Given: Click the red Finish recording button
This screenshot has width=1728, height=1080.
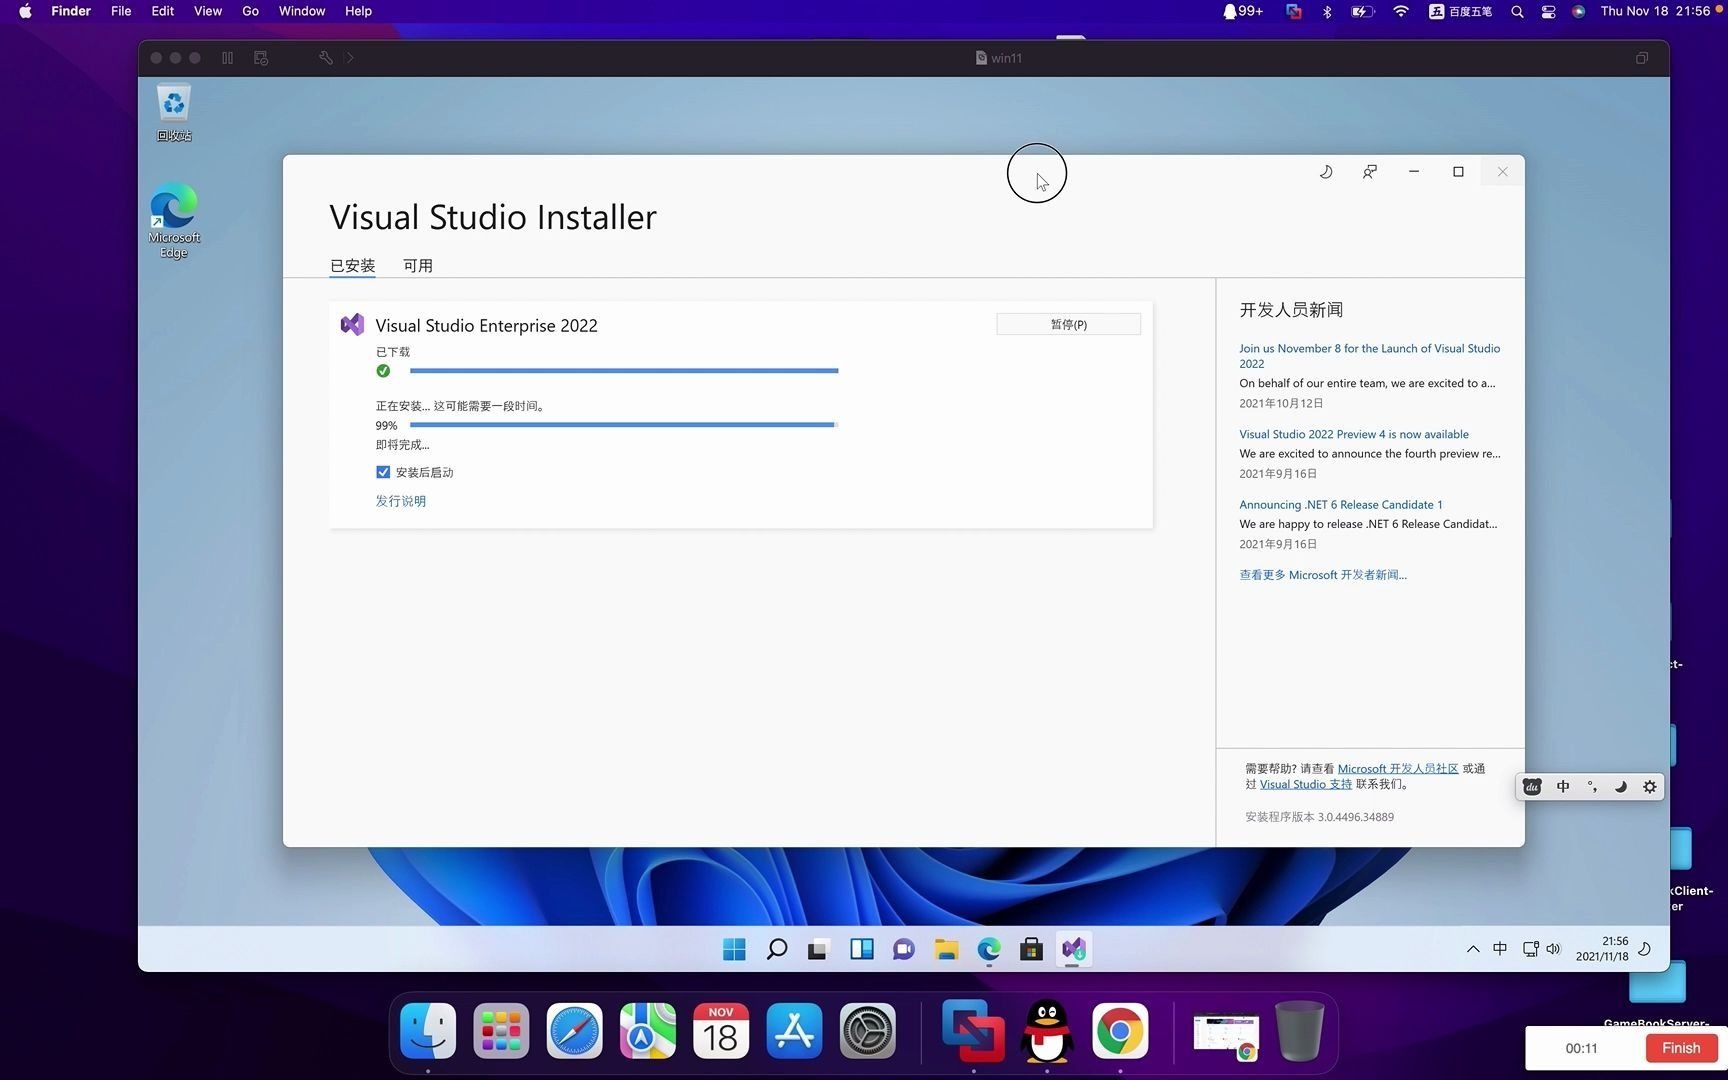Looking at the screenshot, I should point(1681,1048).
